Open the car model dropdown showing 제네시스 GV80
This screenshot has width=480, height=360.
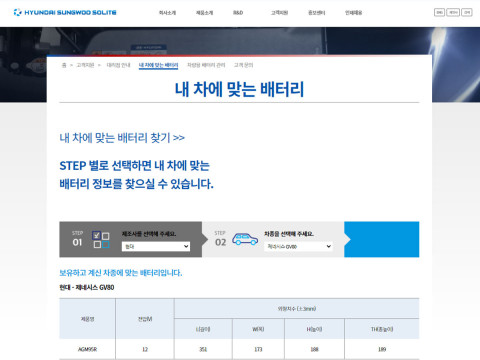click(298, 246)
